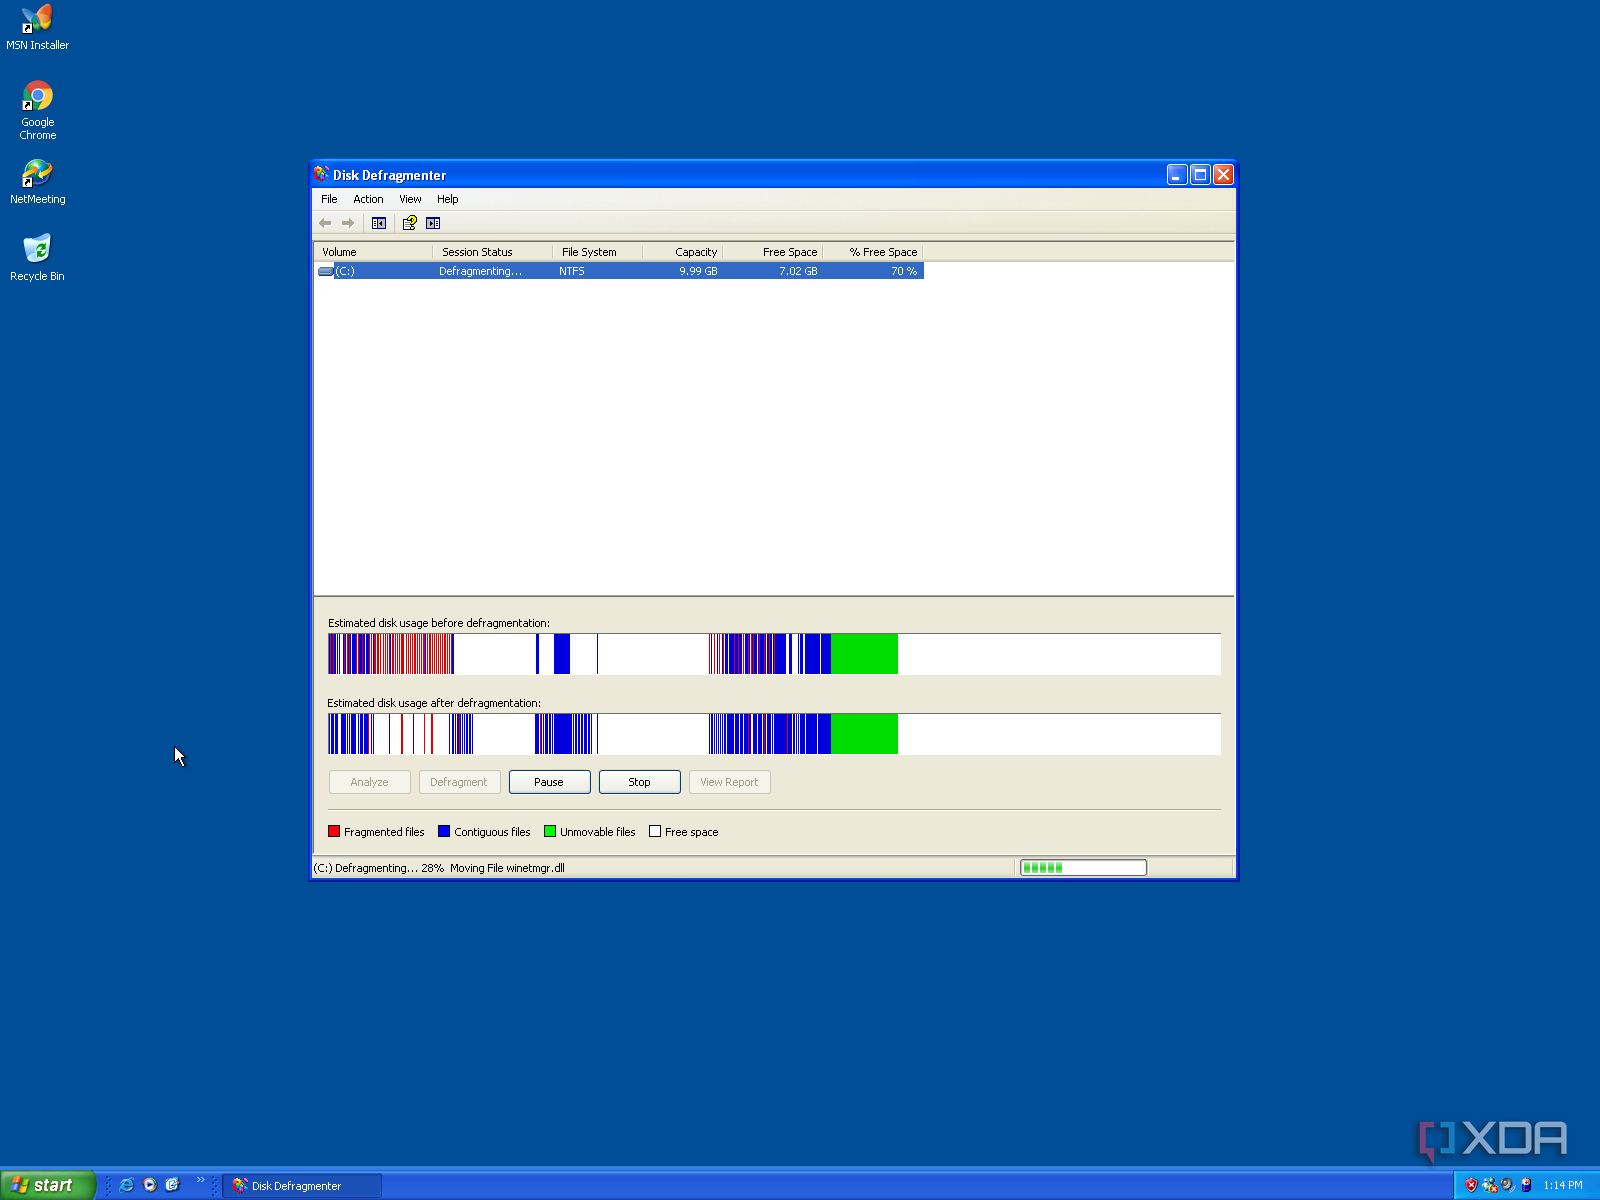This screenshot has height=1200, width=1600.
Task: Select the NetMeeting desktop shortcut
Action: (37, 182)
